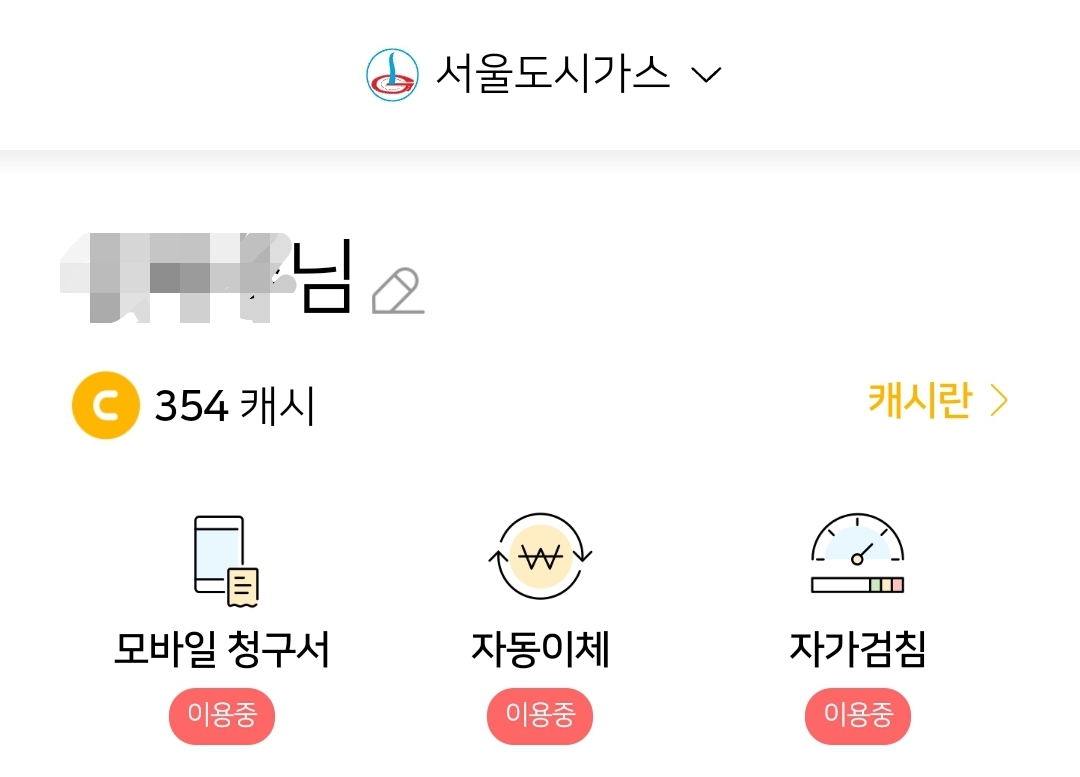Open the 자가검침 label
Screen dimensions: 1080x777
[x=857, y=650]
